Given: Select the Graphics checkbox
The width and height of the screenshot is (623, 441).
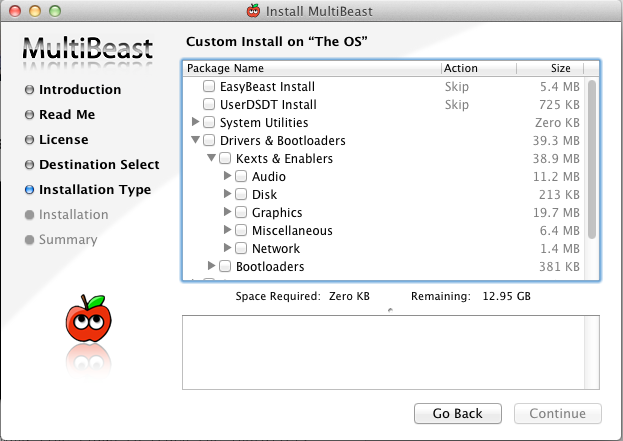Looking at the screenshot, I should 241,212.
